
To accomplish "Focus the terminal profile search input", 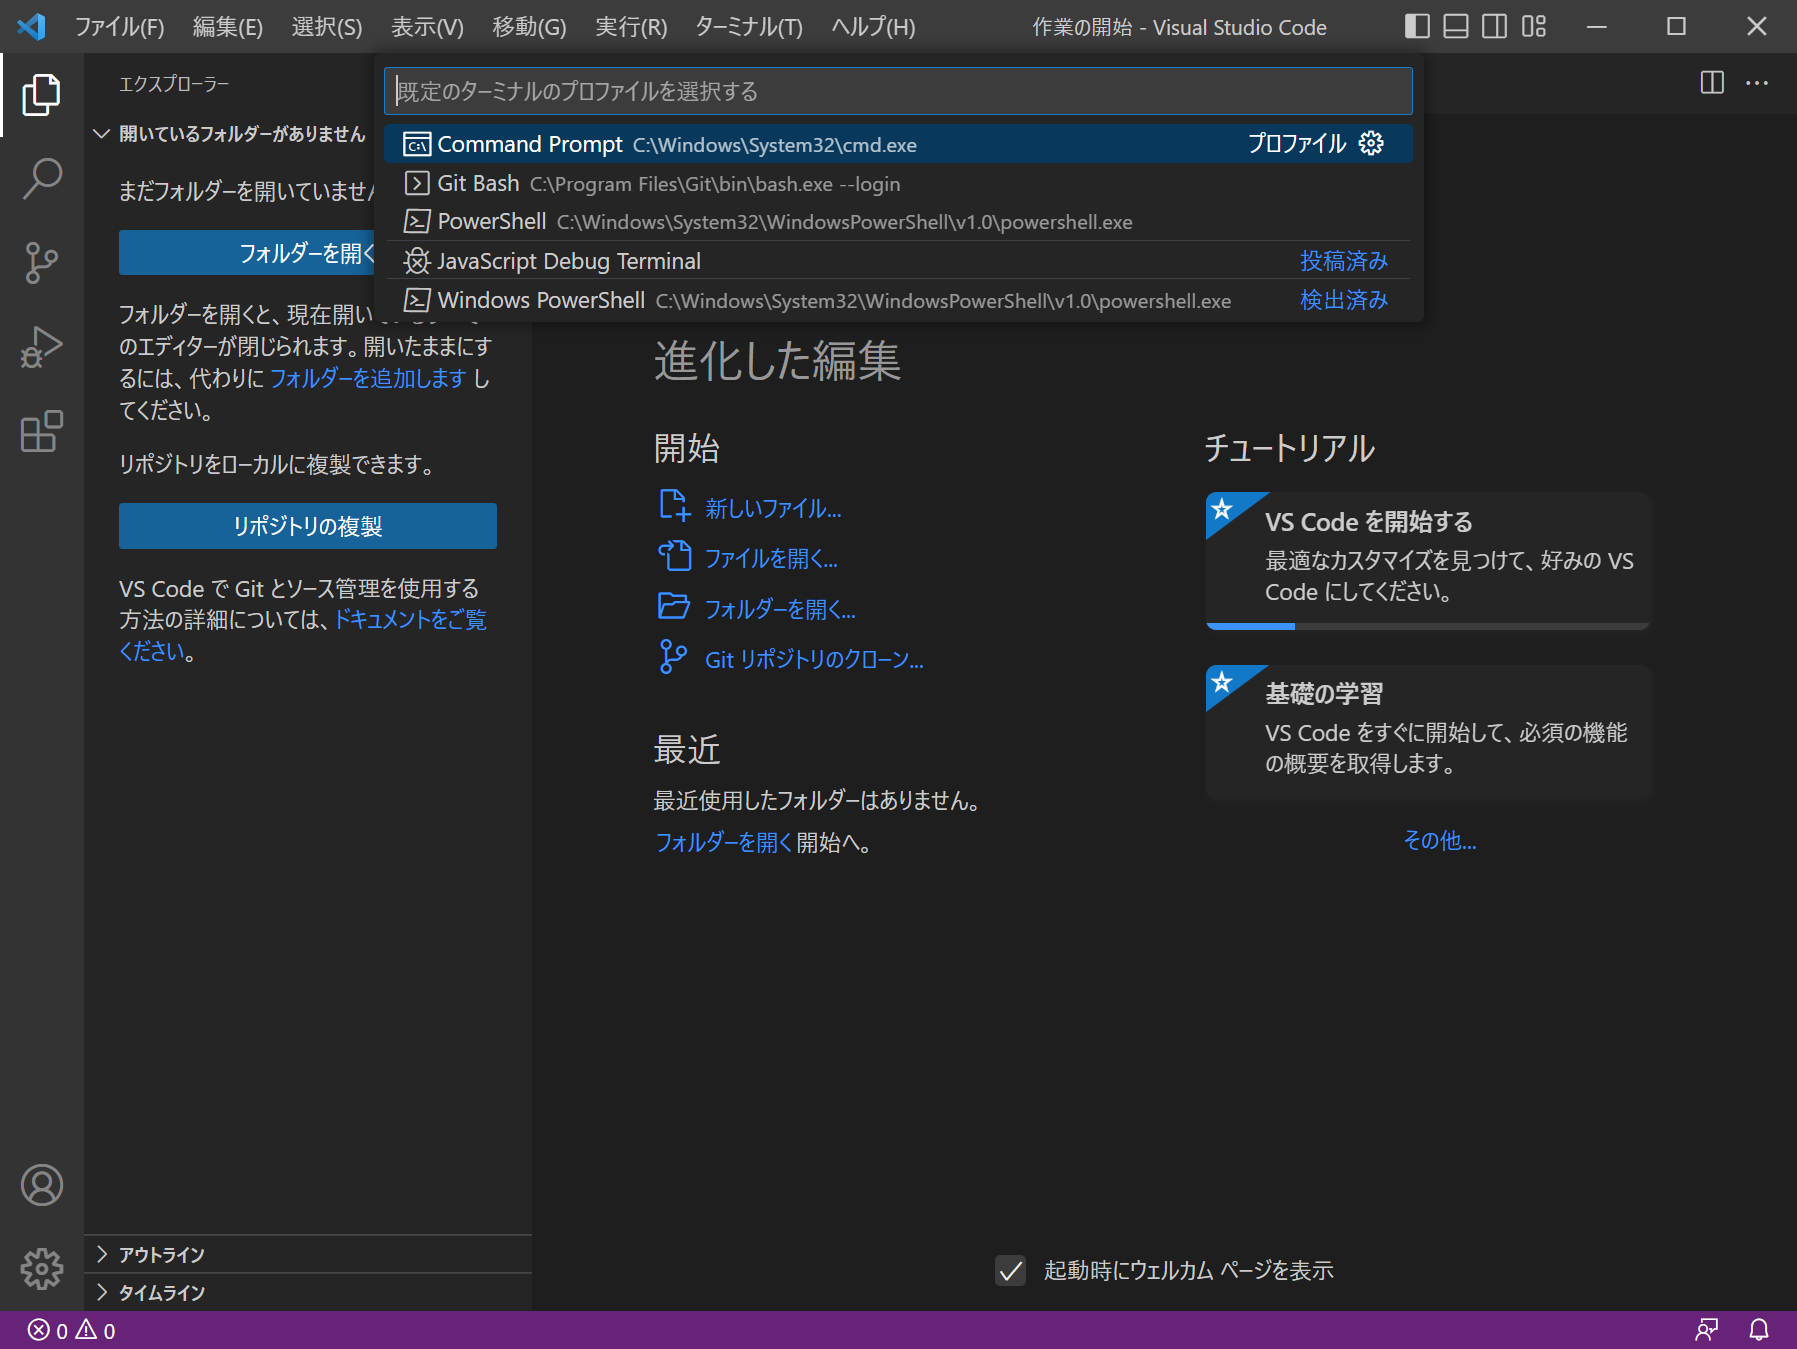I will (x=898, y=91).
